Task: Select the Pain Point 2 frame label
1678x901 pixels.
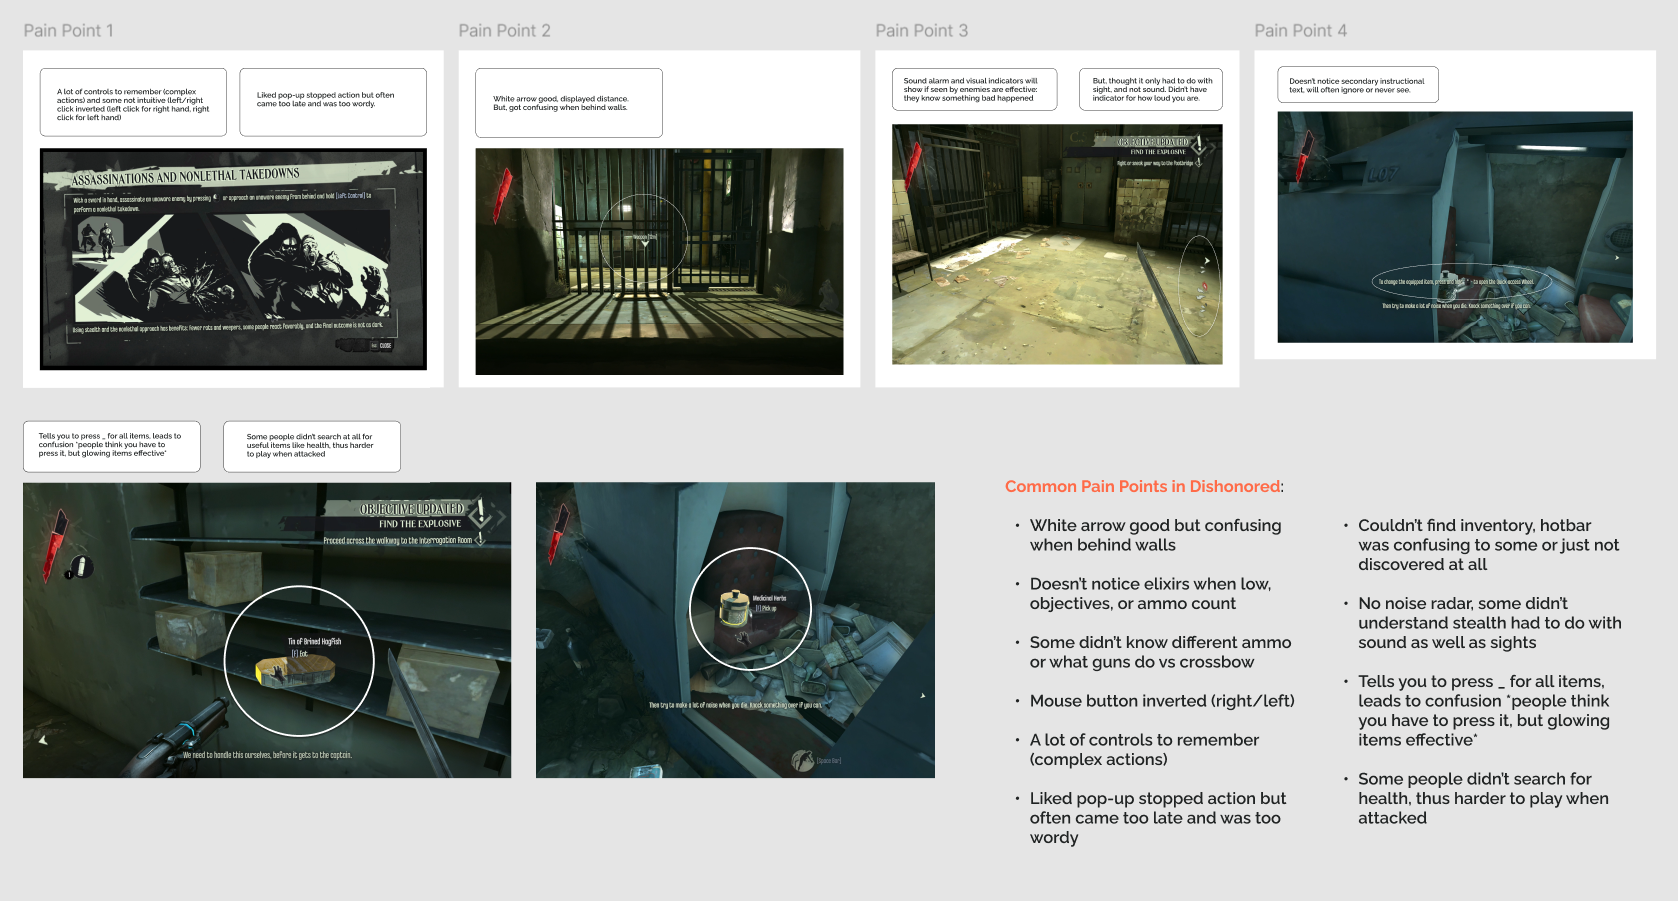Action: 504,31
